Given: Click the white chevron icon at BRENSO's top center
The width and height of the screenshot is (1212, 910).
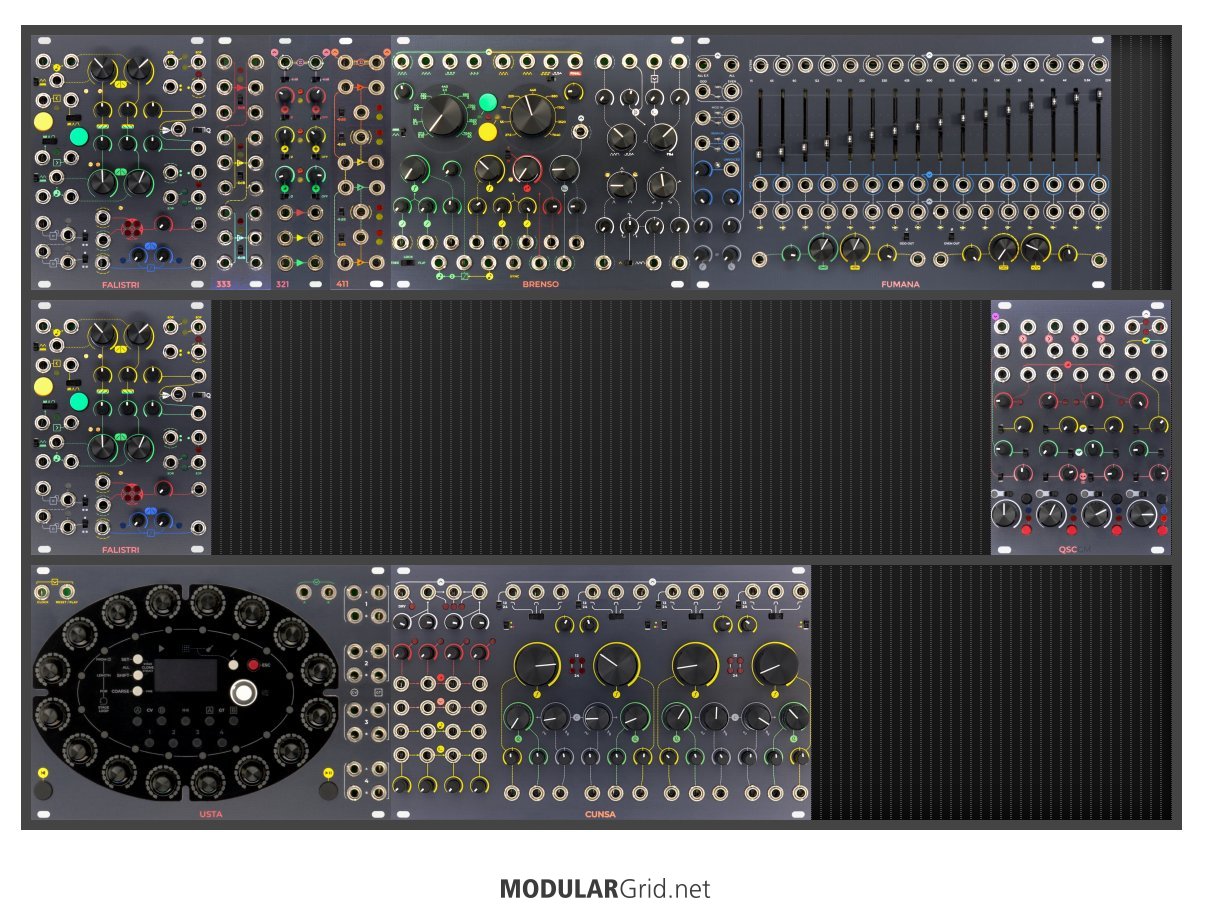Looking at the screenshot, I should click(489, 51).
